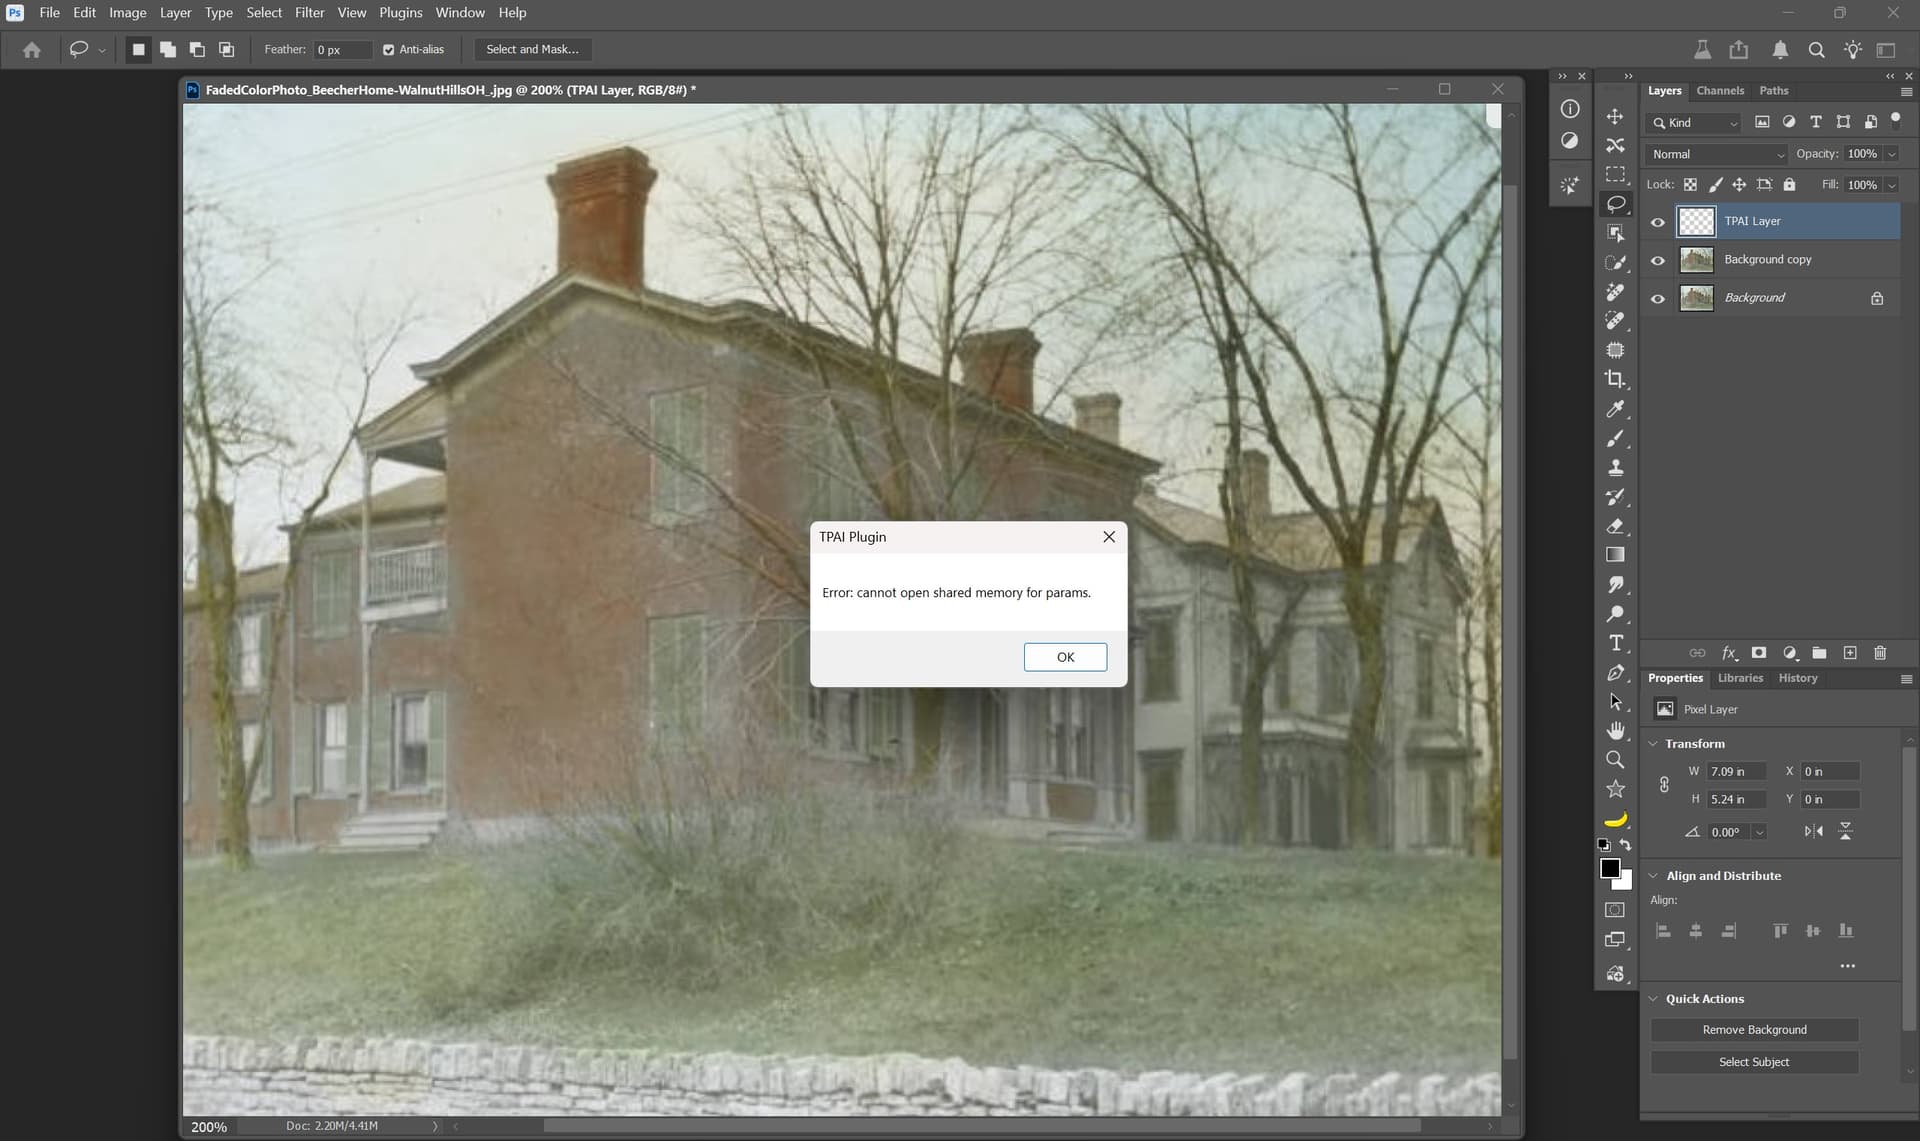
Task: Open the layer Opacity dropdown arrow
Action: click(x=1891, y=154)
